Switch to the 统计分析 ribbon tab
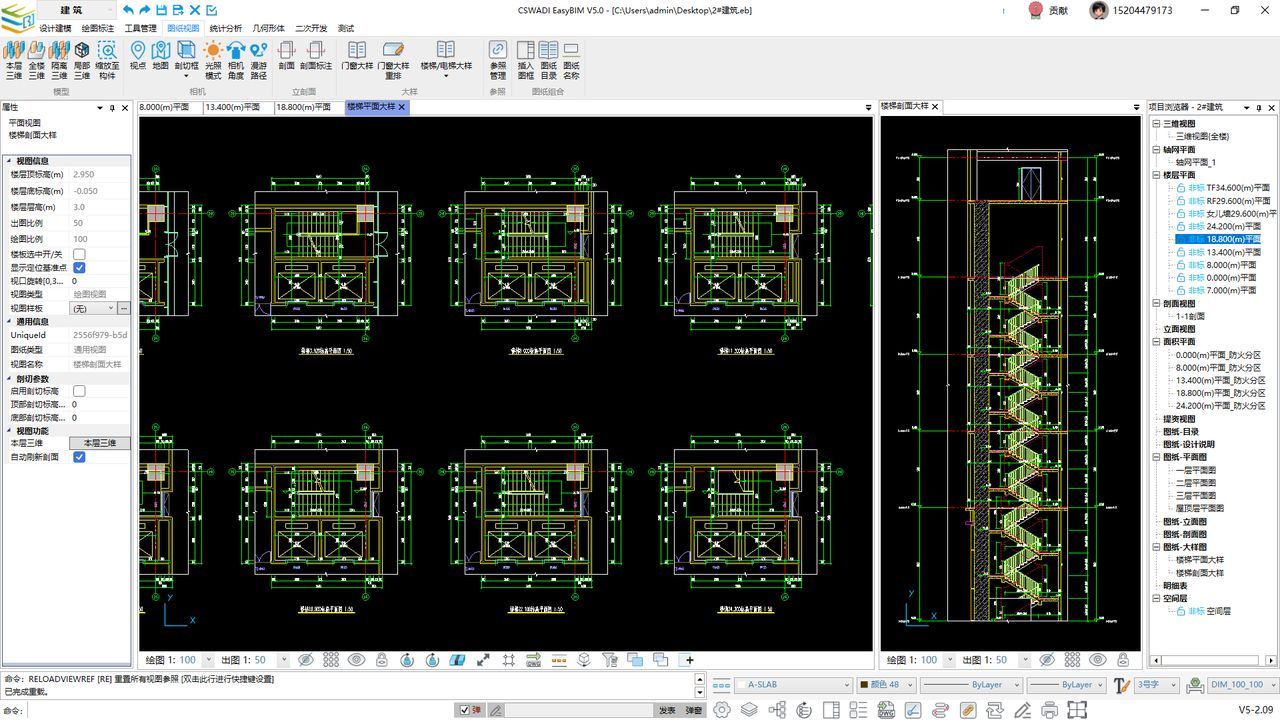The width and height of the screenshot is (1280, 720). 226,28
